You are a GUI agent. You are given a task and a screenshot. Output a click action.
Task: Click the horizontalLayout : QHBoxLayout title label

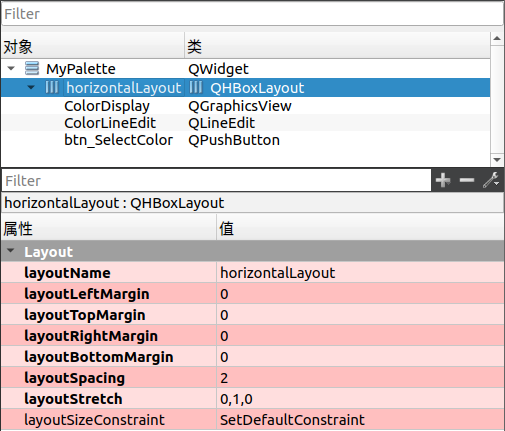114,203
